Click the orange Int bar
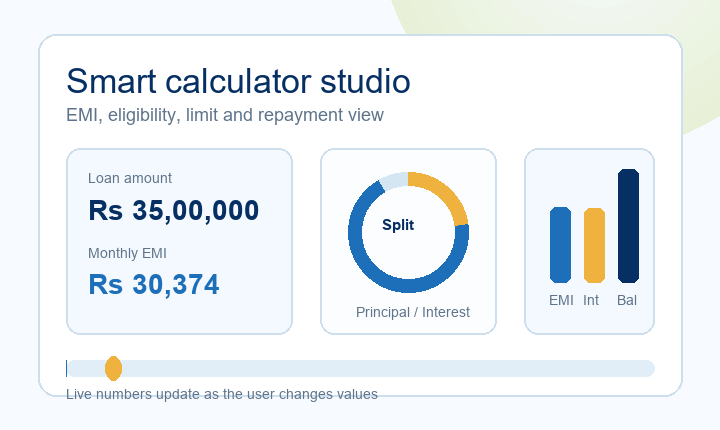Viewport: 720px width, 430px height. click(594, 245)
